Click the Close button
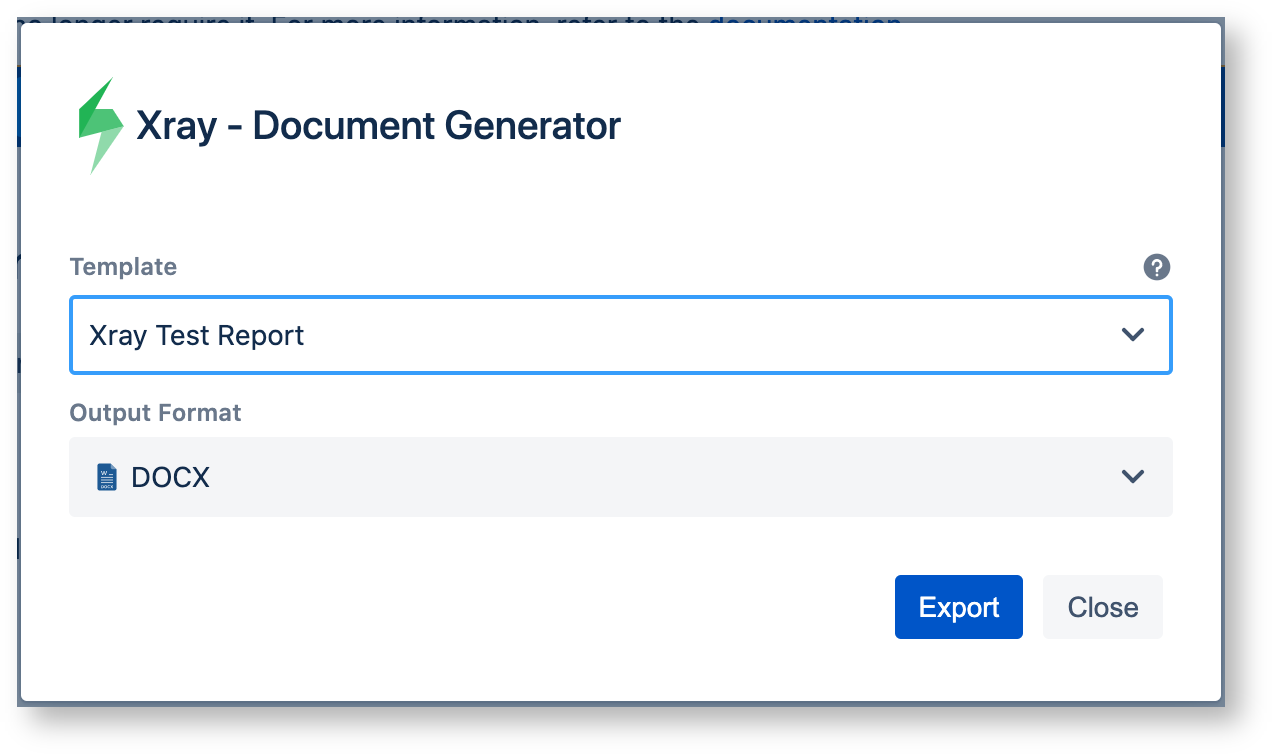1273x755 pixels. pos(1103,607)
